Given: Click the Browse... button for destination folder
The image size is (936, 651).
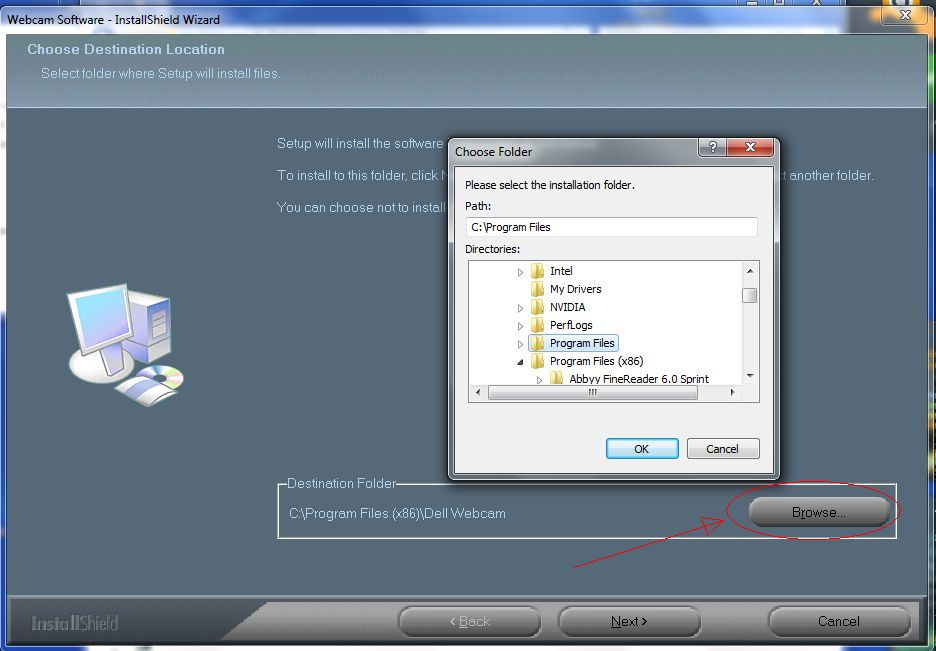Looking at the screenshot, I should [819, 513].
